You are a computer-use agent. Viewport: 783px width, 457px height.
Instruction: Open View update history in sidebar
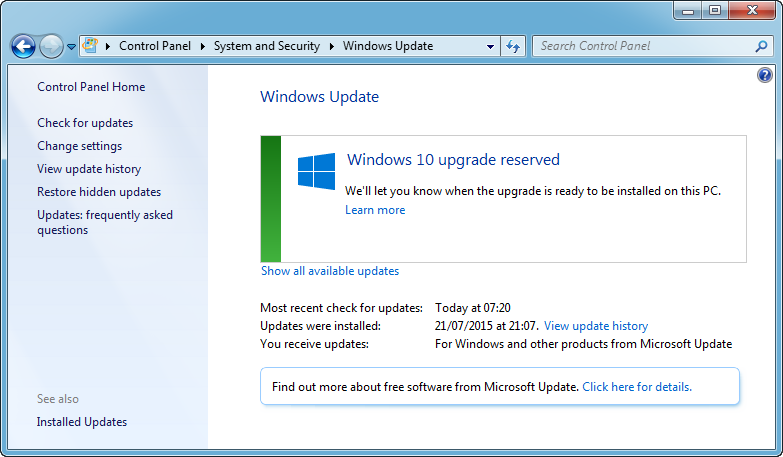[x=89, y=169]
